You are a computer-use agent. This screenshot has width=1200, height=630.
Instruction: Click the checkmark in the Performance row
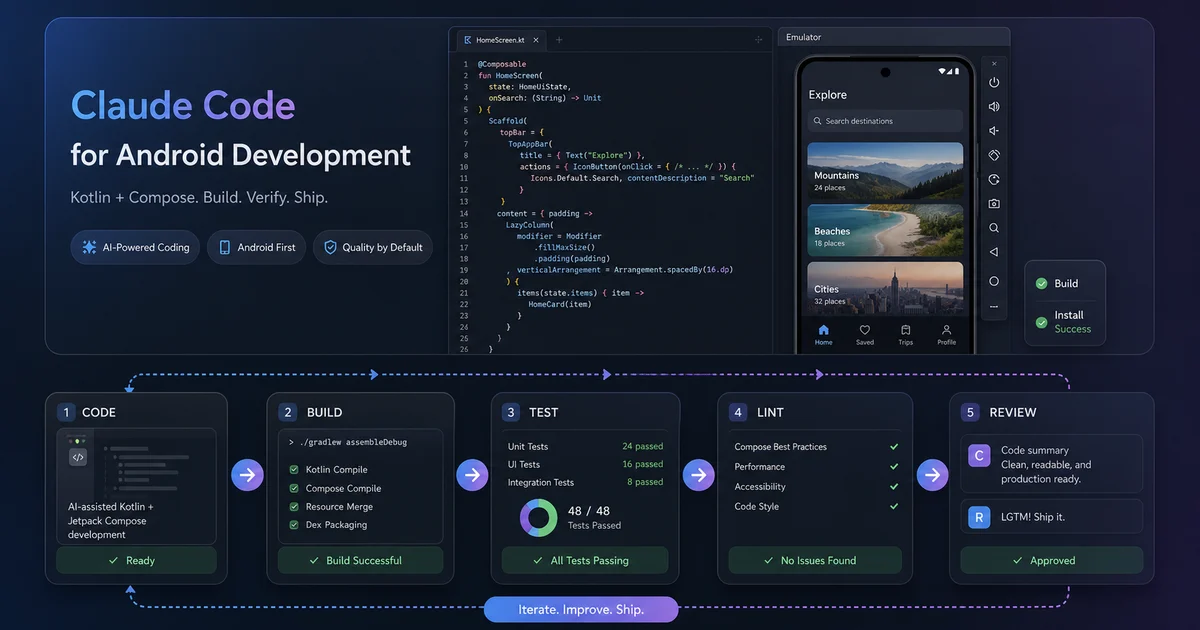tap(894, 466)
